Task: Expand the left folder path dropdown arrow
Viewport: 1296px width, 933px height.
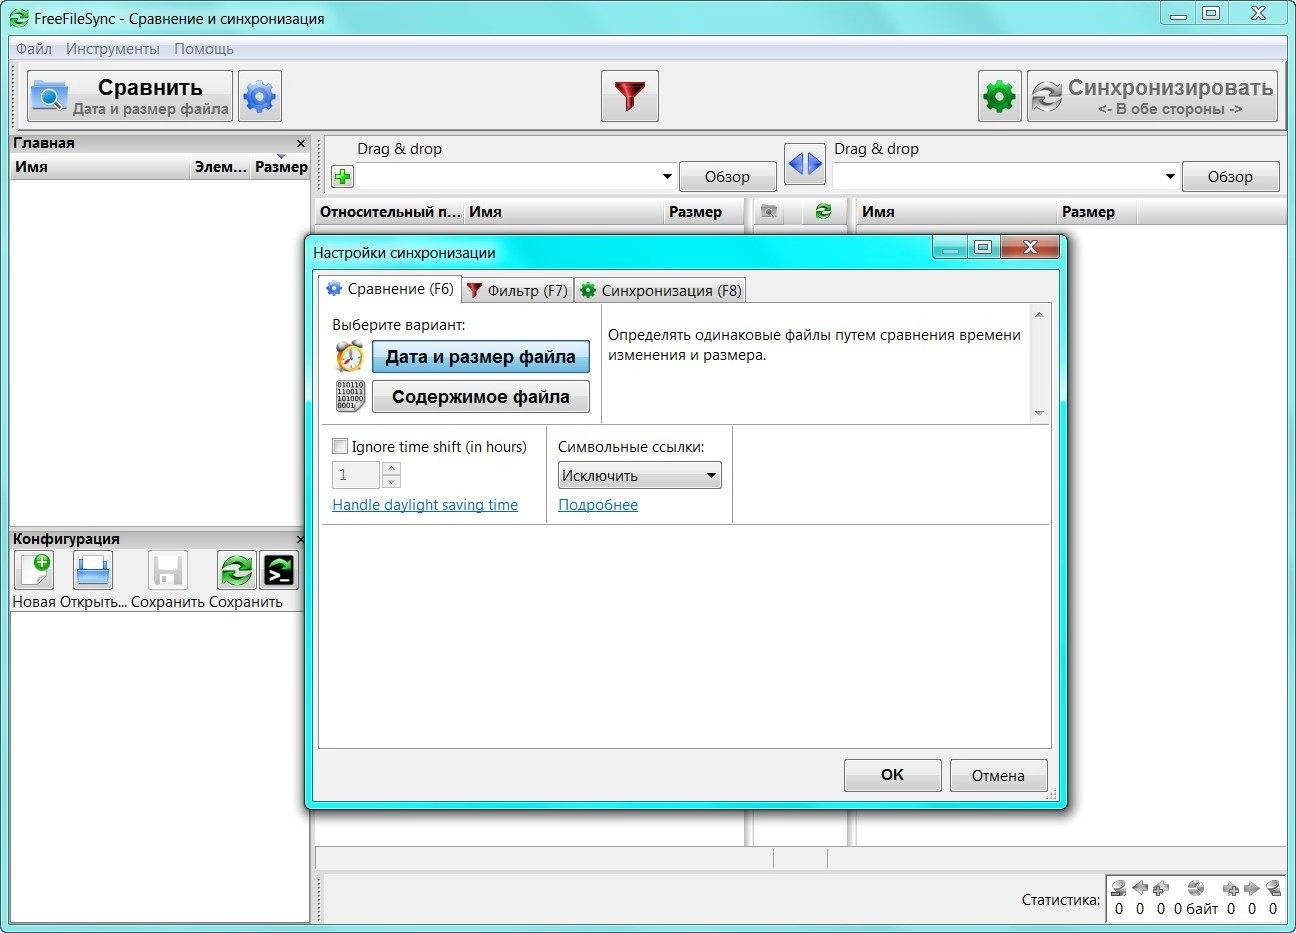Action: coord(667,177)
